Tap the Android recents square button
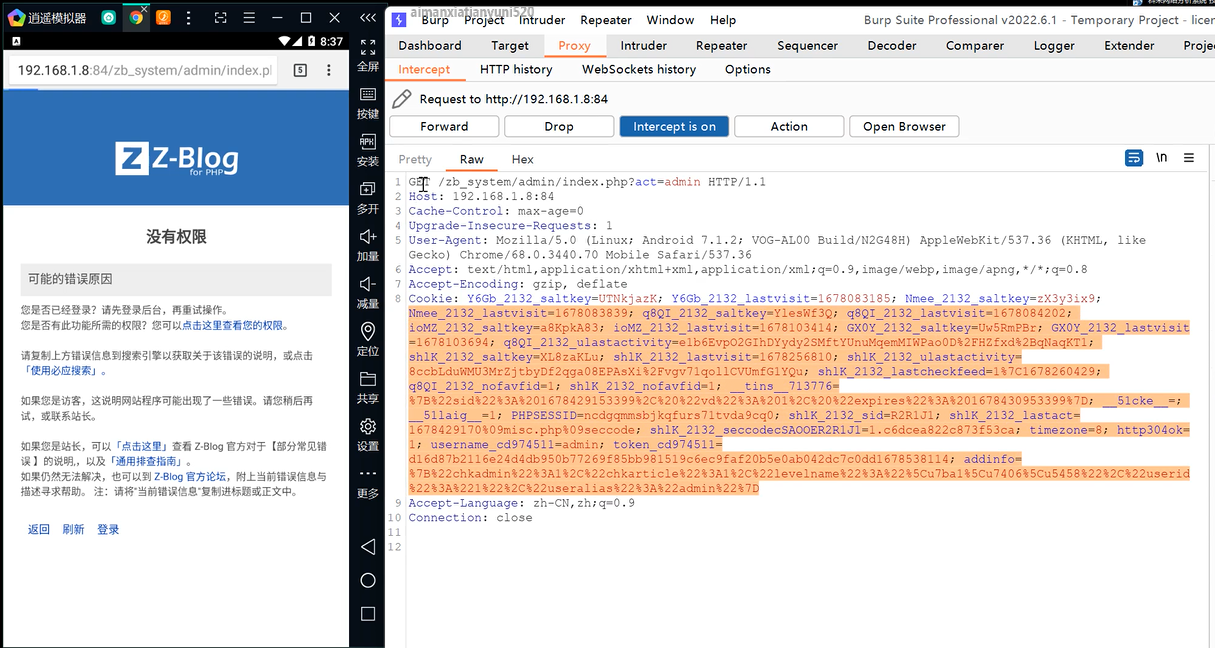The height and width of the screenshot is (648, 1215). [367, 613]
